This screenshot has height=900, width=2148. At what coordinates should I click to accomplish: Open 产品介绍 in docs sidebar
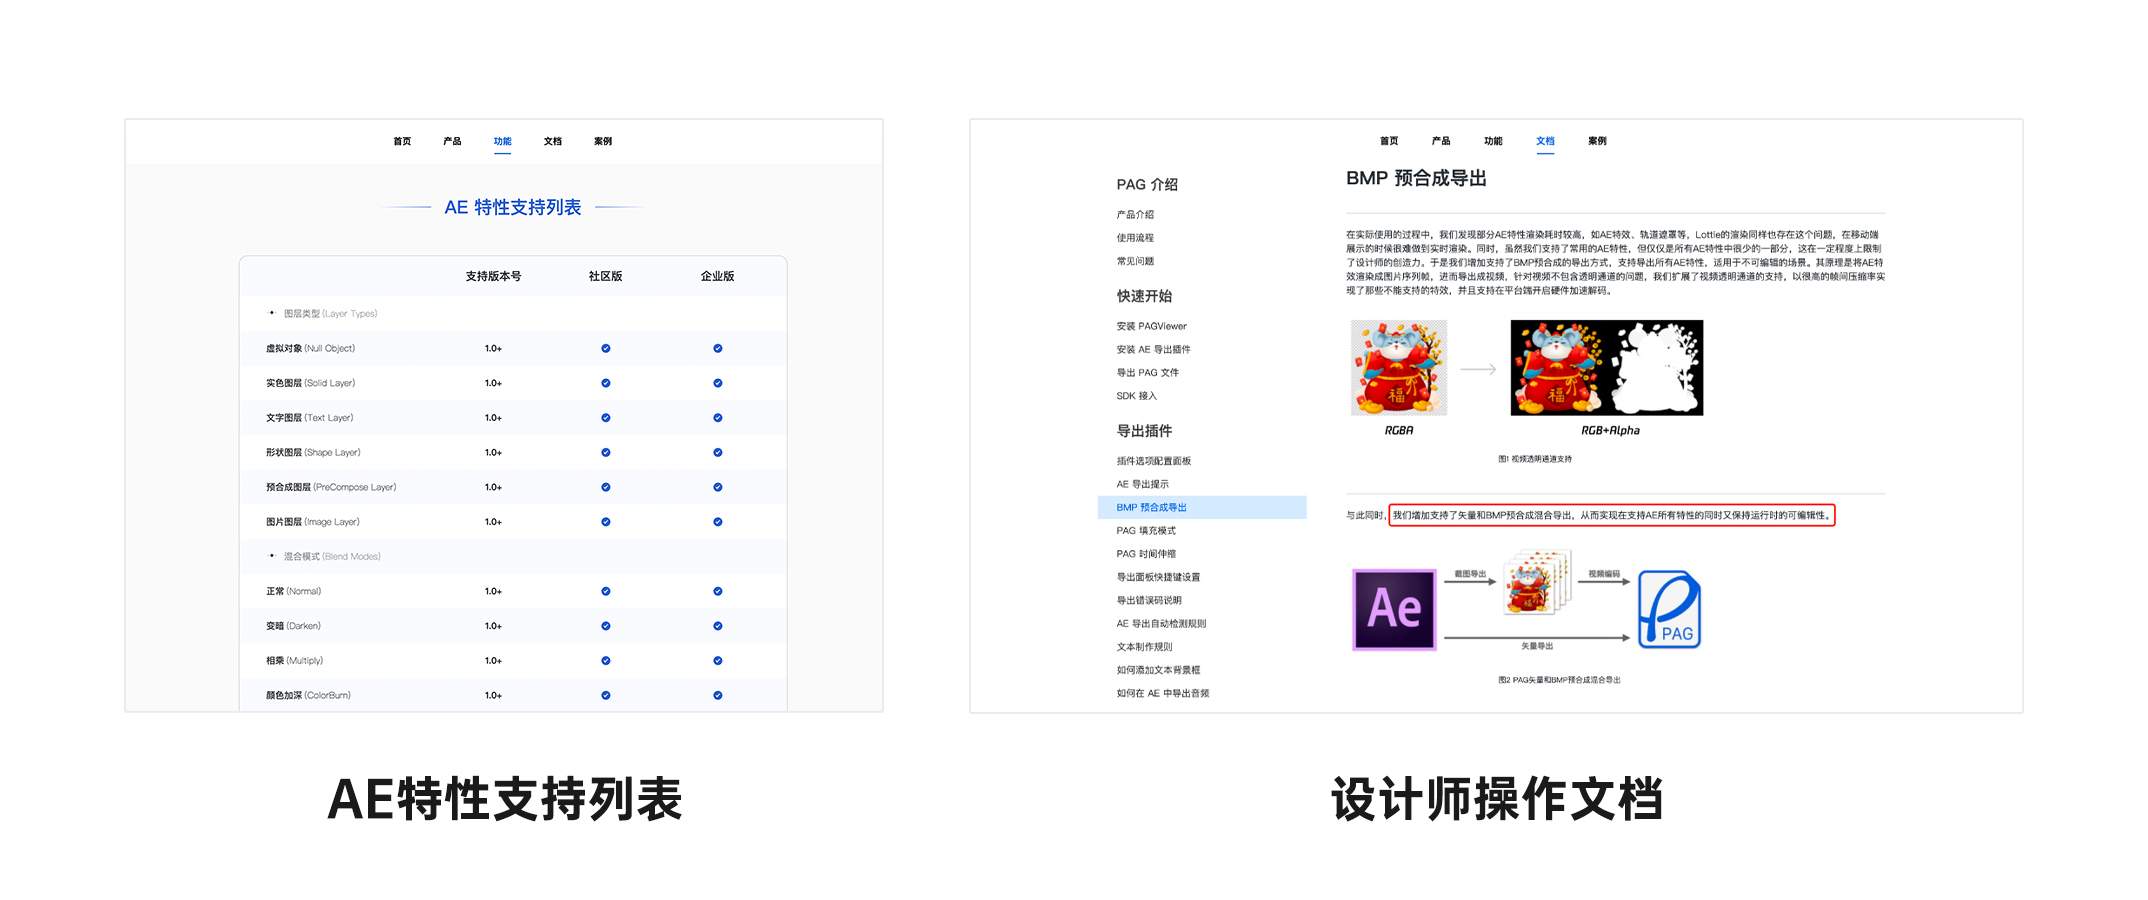tap(1135, 214)
